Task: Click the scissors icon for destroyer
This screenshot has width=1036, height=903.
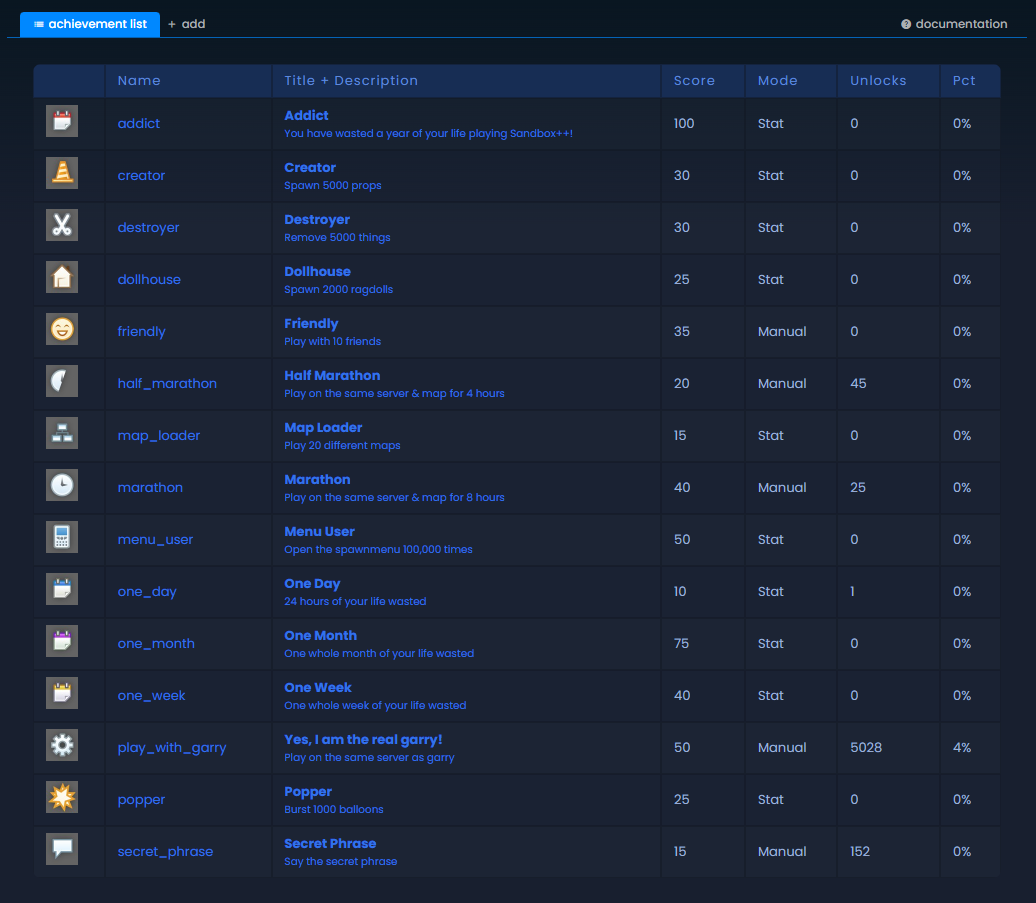Action: click(x=62, y=225)
